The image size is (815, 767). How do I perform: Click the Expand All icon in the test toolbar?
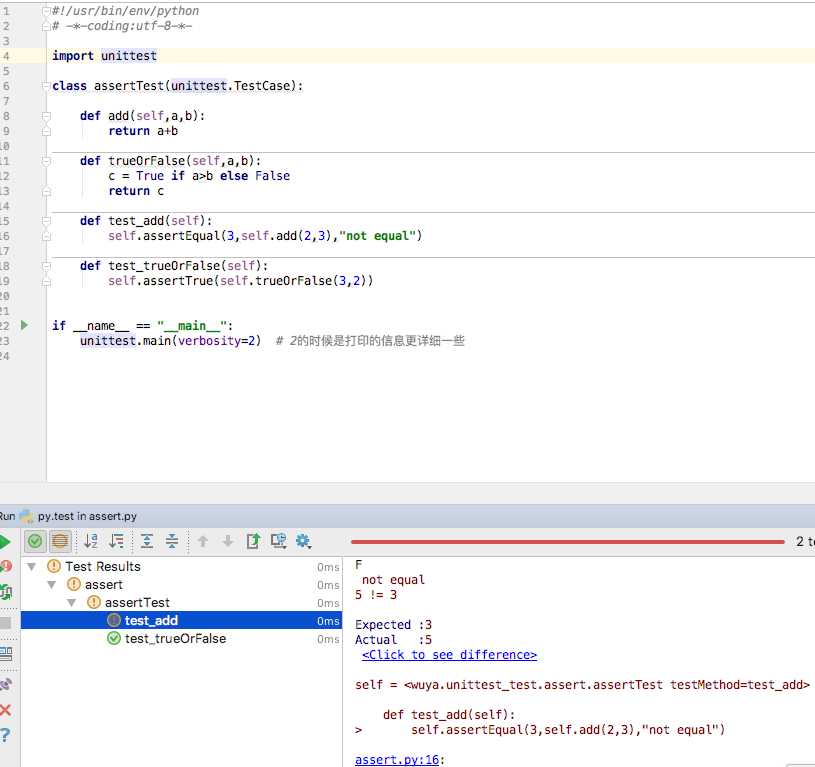[x=147, y=541]
